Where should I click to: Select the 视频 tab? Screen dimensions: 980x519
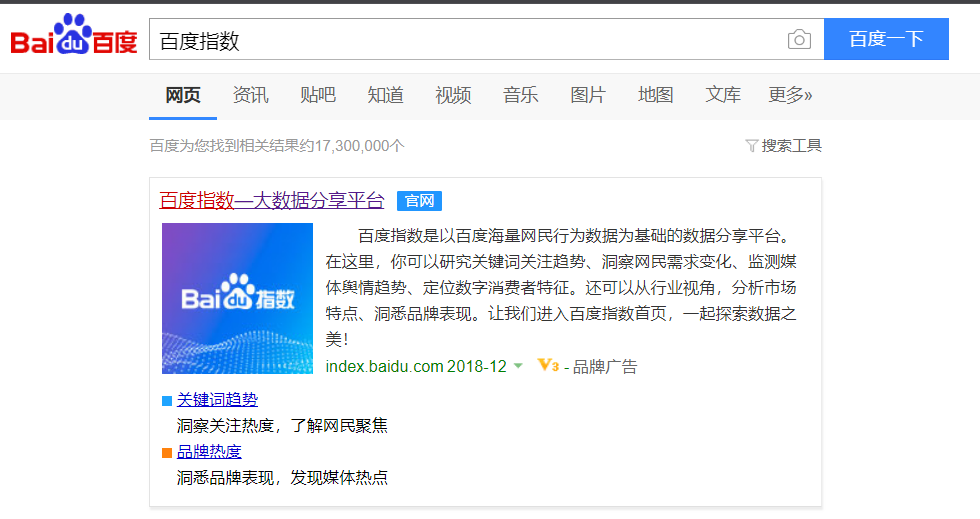(453, 95)
